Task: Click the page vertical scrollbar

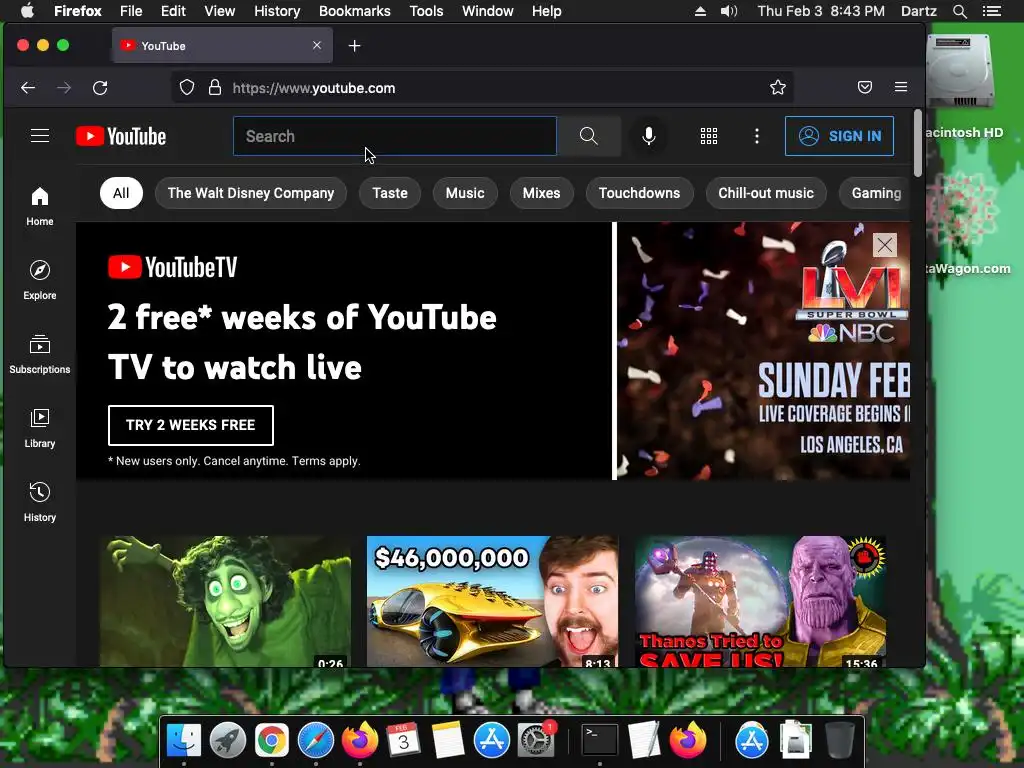Action: point(918,144)
